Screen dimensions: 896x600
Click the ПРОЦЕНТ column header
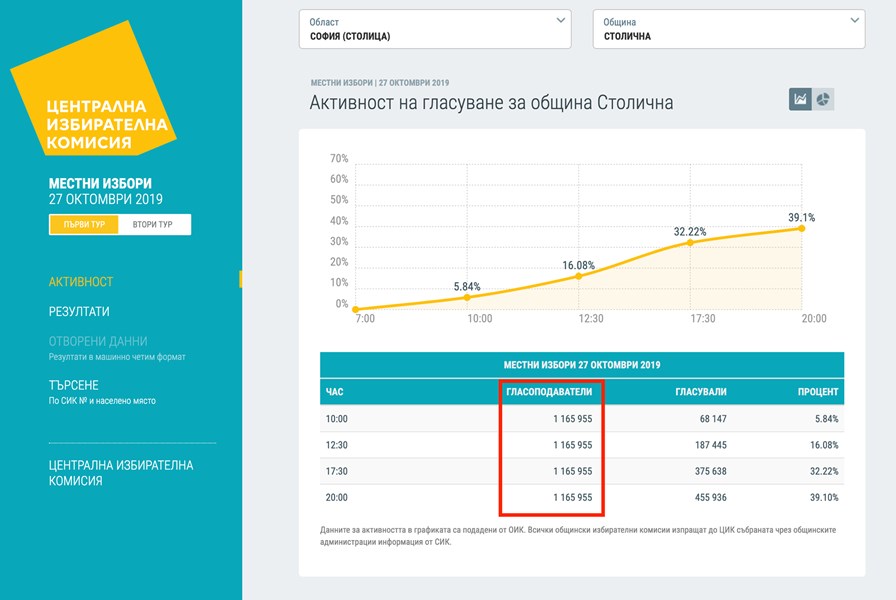[817, 392]
